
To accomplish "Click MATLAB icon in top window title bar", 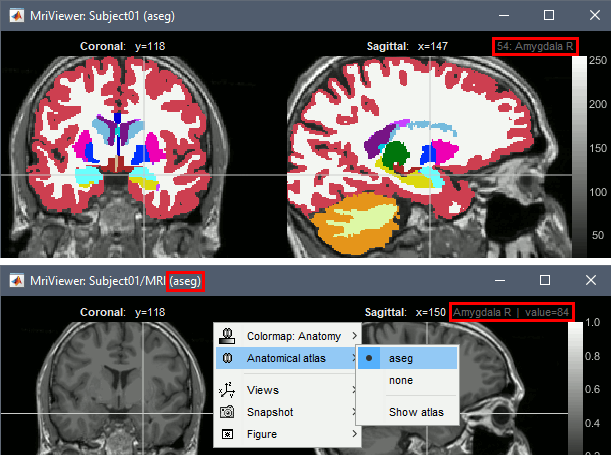I will tap(16, 16).
